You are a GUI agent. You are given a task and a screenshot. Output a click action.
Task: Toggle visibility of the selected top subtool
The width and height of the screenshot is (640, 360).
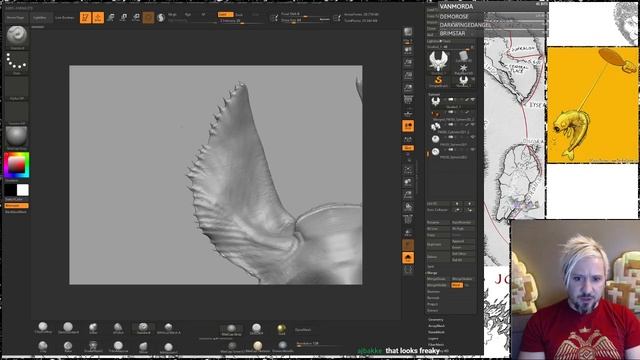(473, 100)
